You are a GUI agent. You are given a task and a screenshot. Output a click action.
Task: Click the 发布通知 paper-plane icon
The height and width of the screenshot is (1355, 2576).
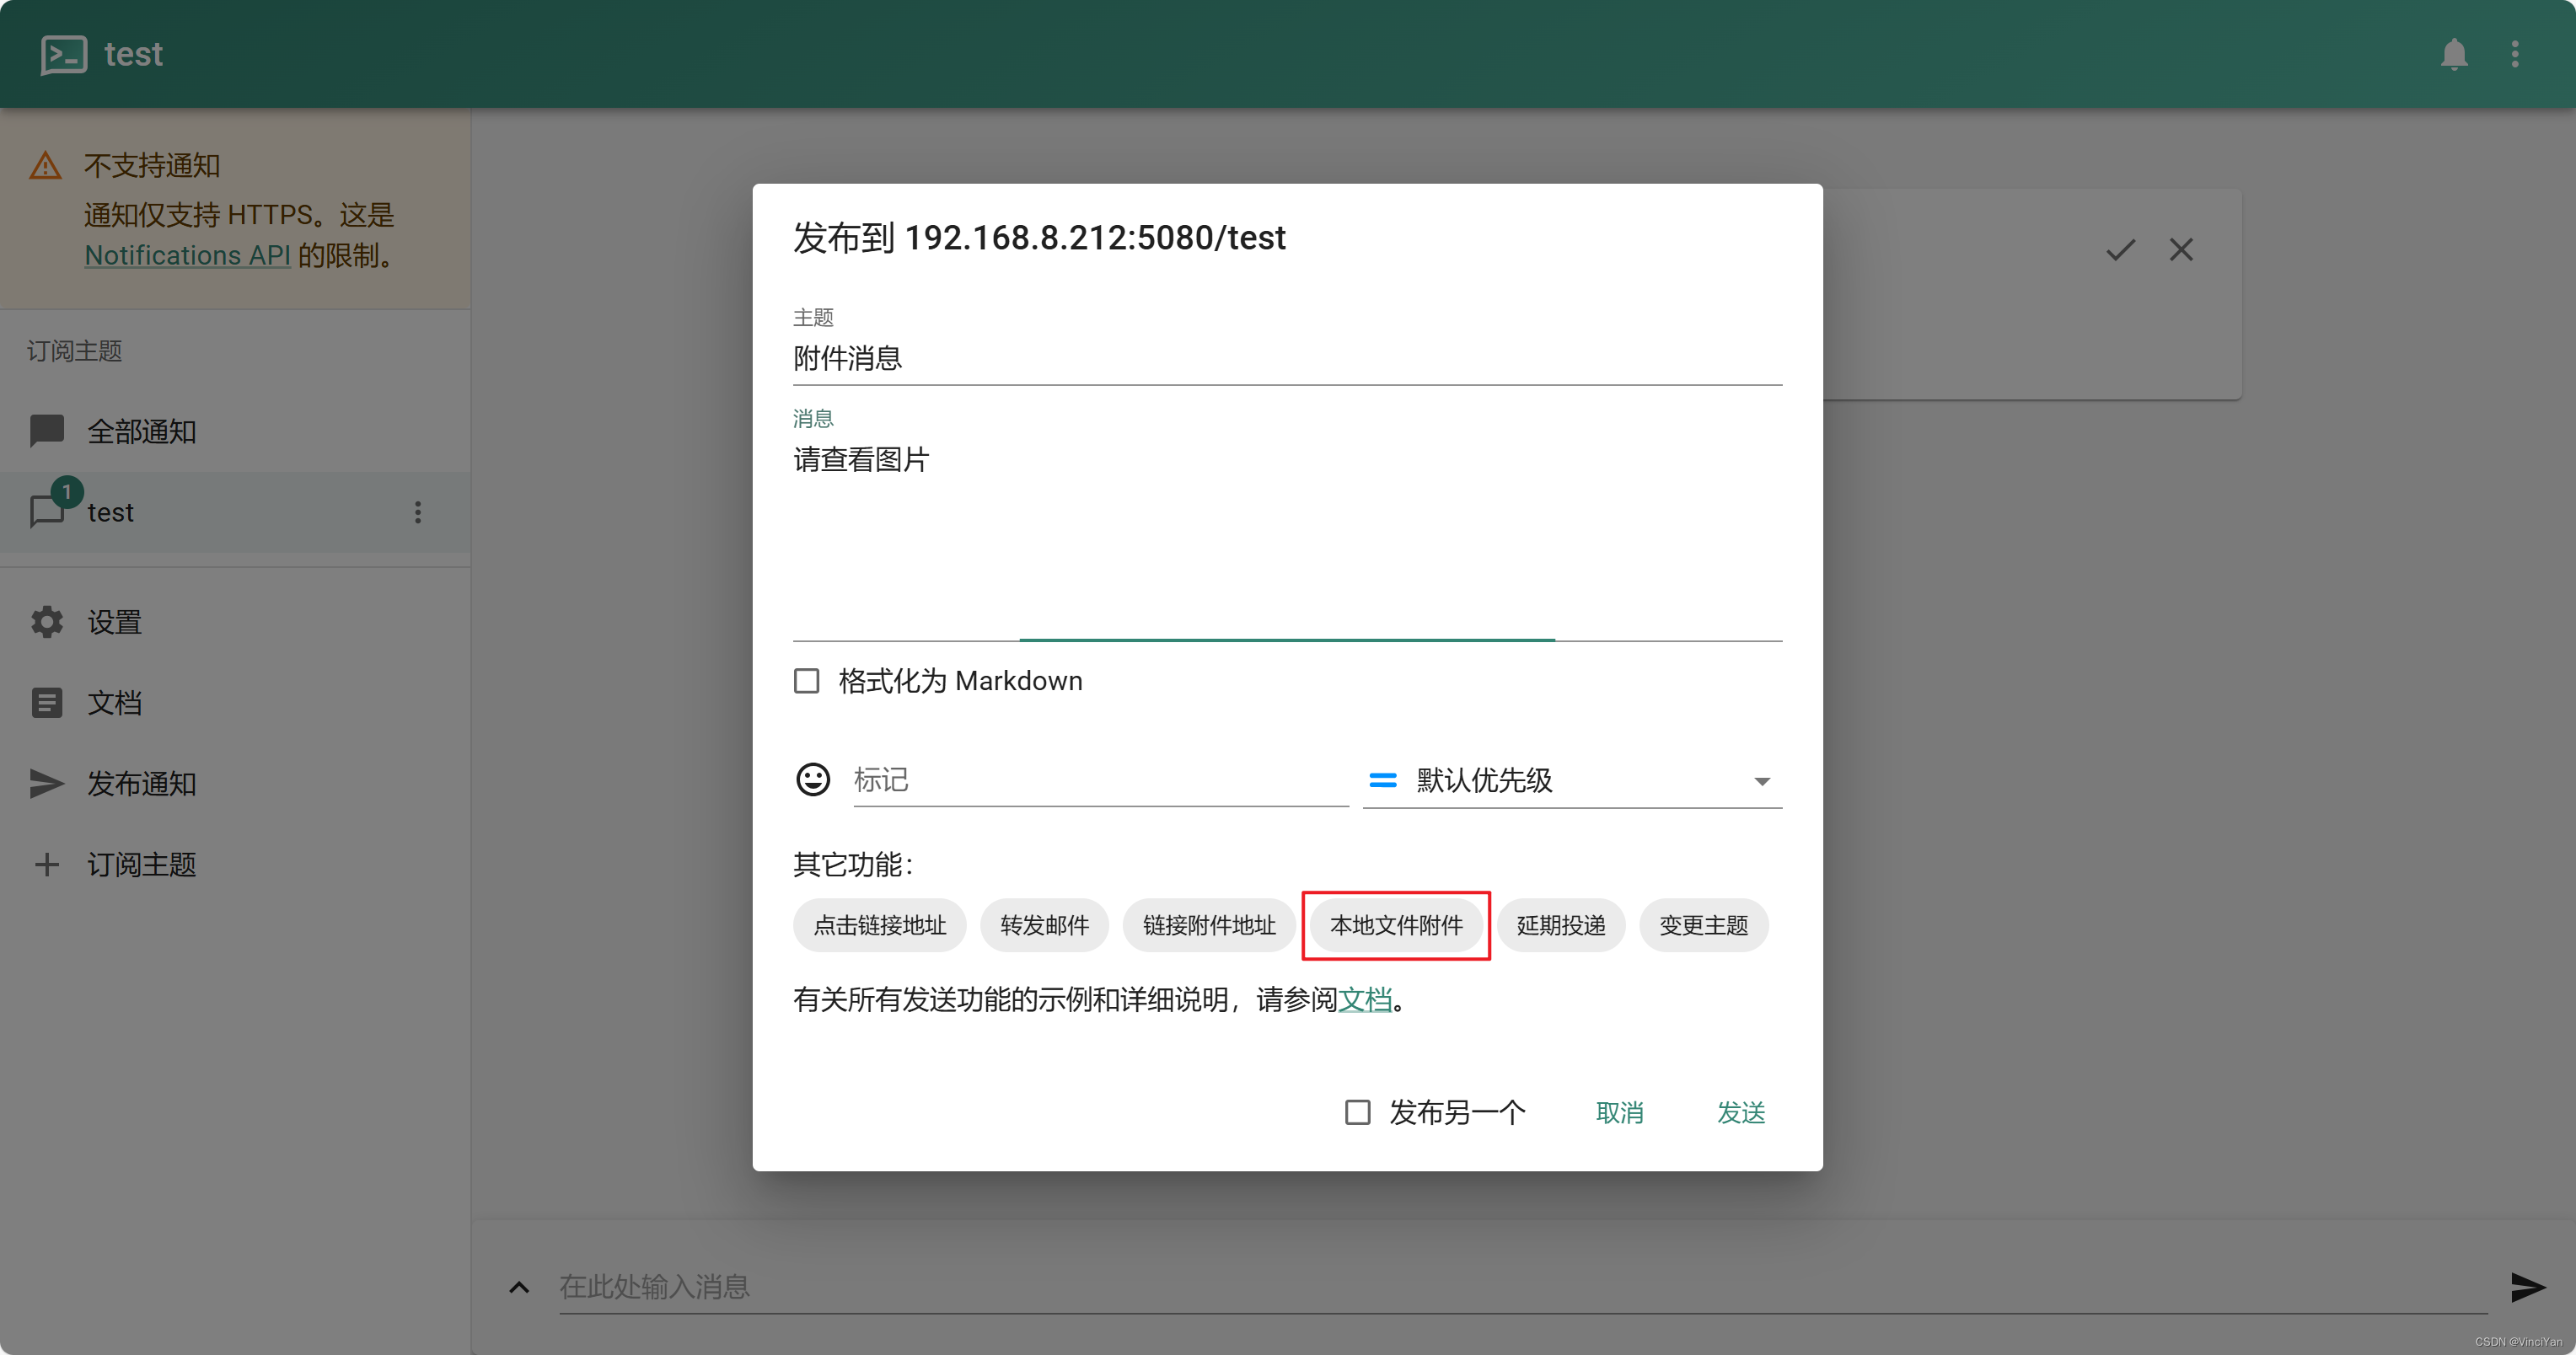(46, 783)
